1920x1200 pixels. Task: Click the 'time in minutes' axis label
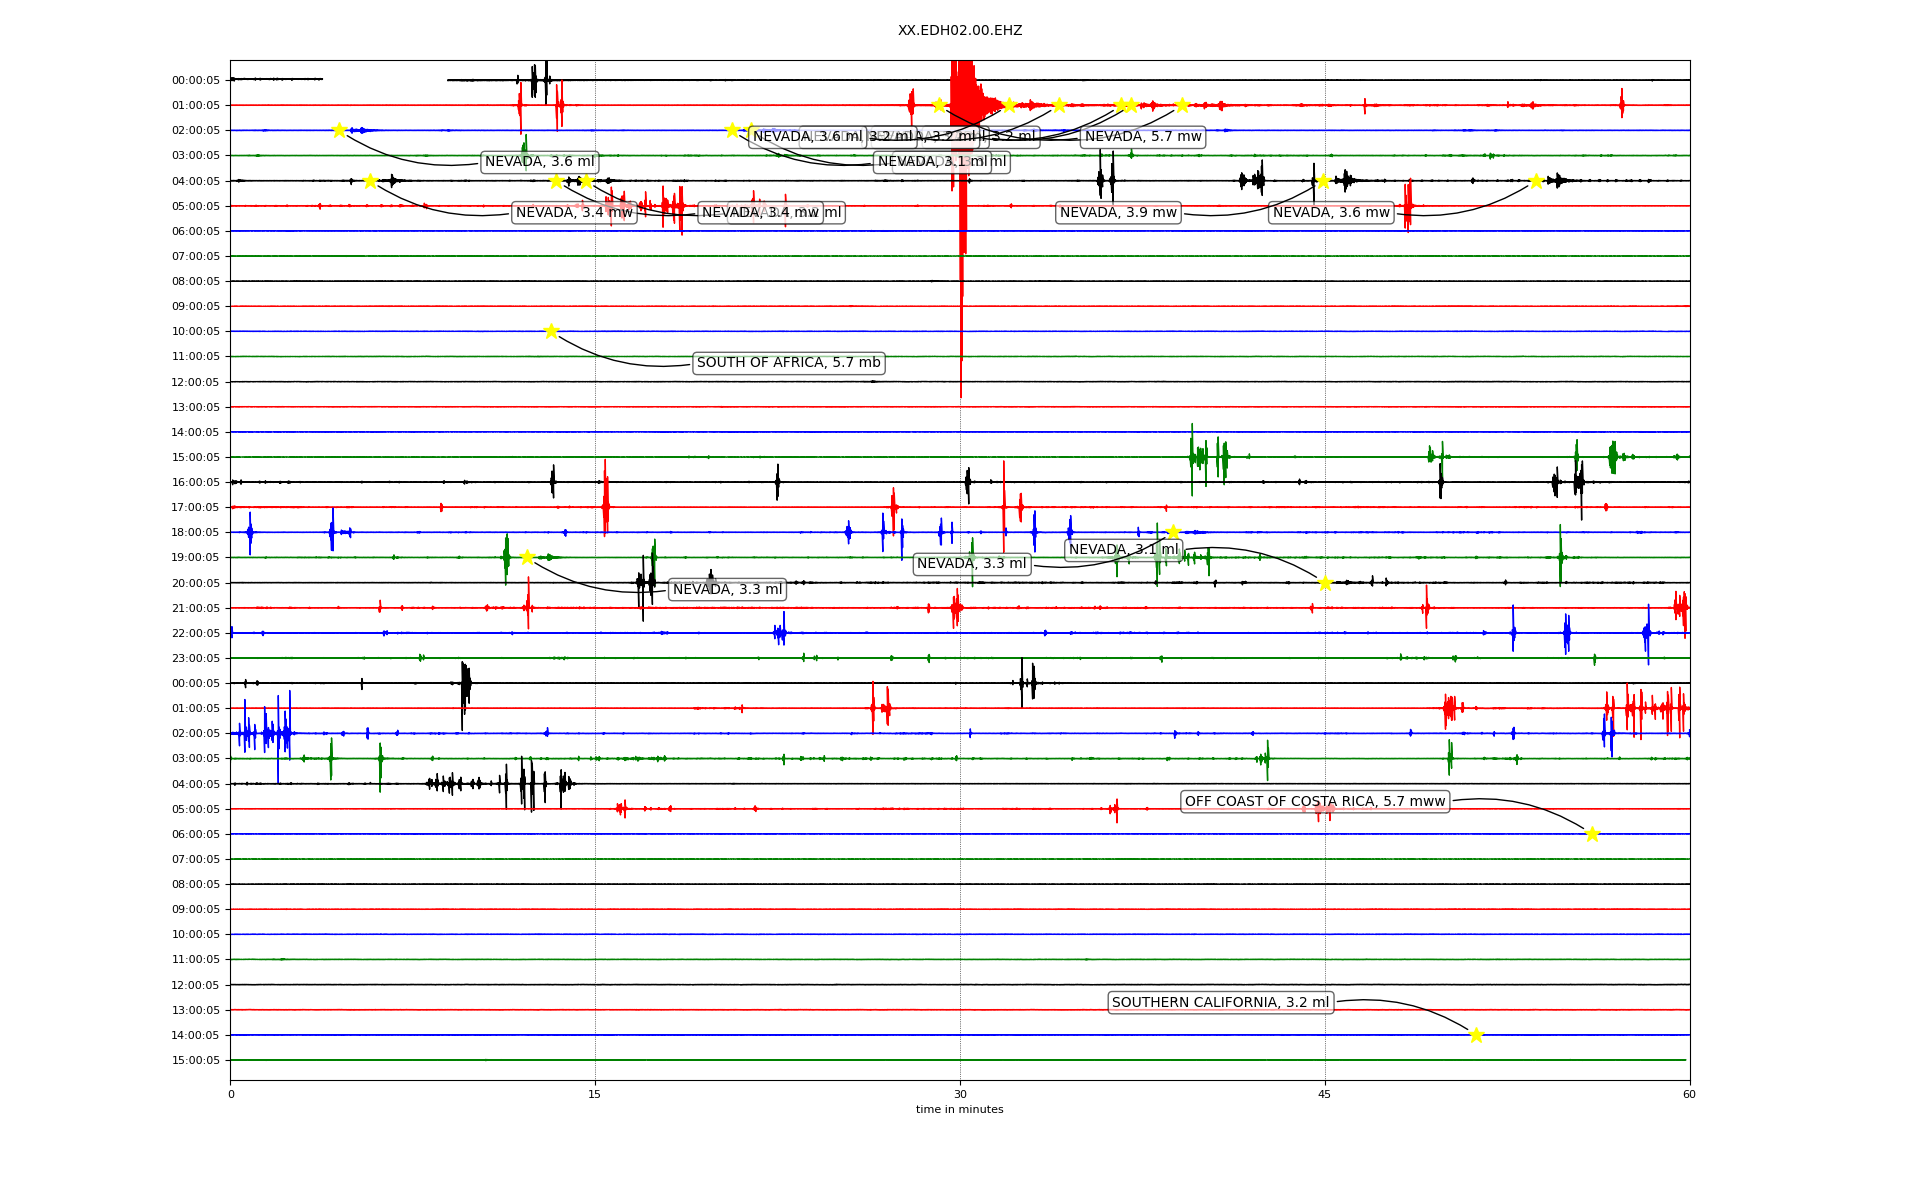(x=959, y=1109)
